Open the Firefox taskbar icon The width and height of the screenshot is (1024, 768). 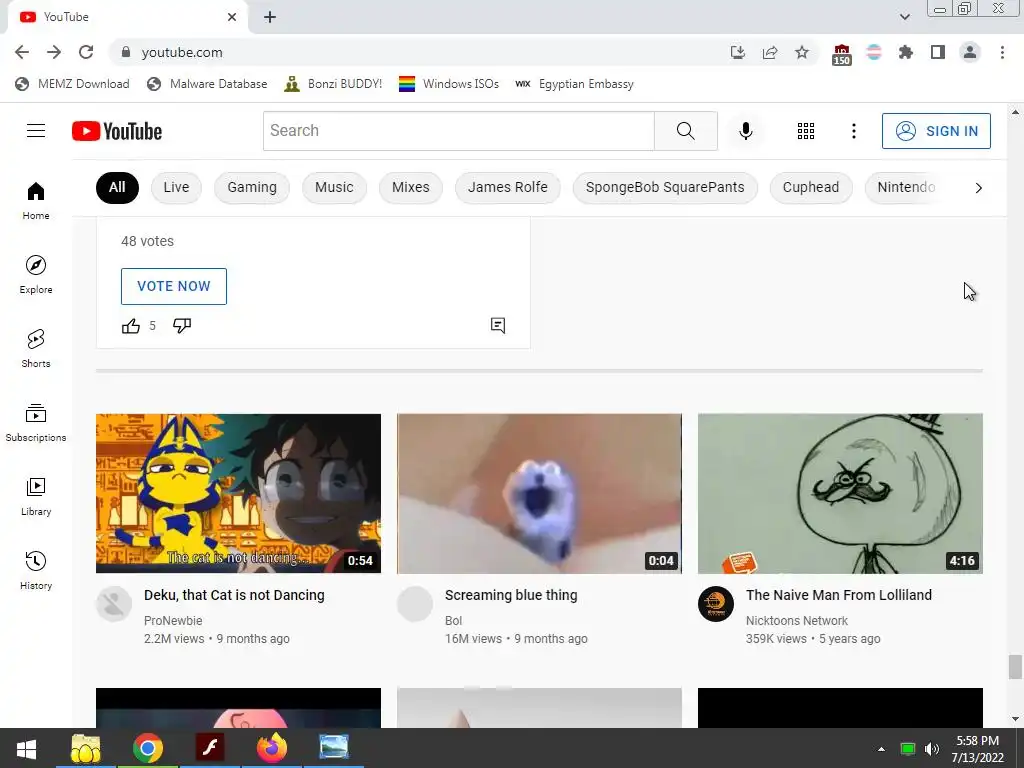coord(272,748)
